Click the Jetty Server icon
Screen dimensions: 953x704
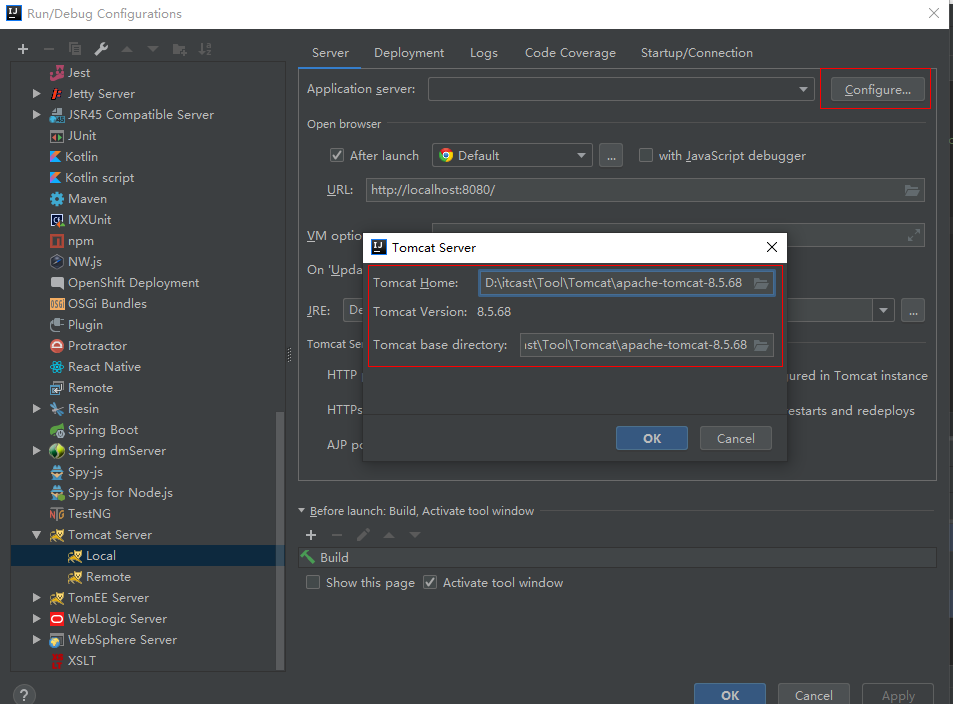click(x=57, y=94)
